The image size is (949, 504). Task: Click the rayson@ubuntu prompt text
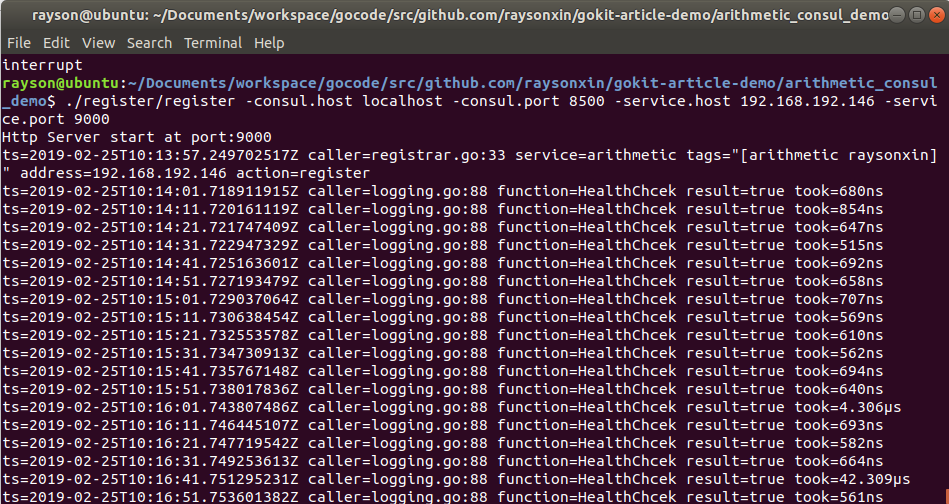pos(61,83)
